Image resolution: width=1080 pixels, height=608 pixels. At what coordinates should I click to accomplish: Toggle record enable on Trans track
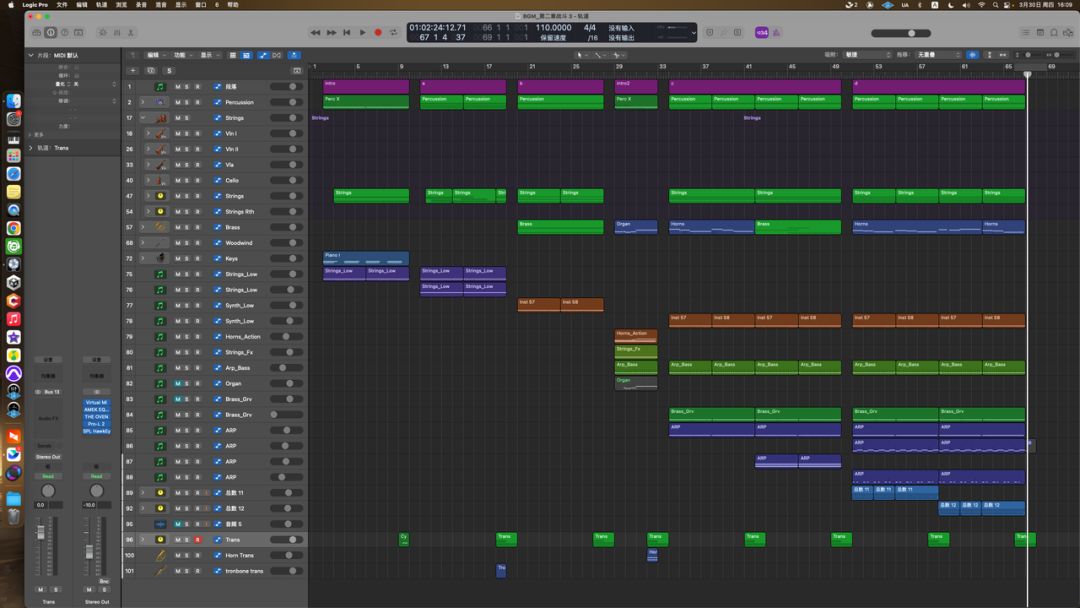197,540
